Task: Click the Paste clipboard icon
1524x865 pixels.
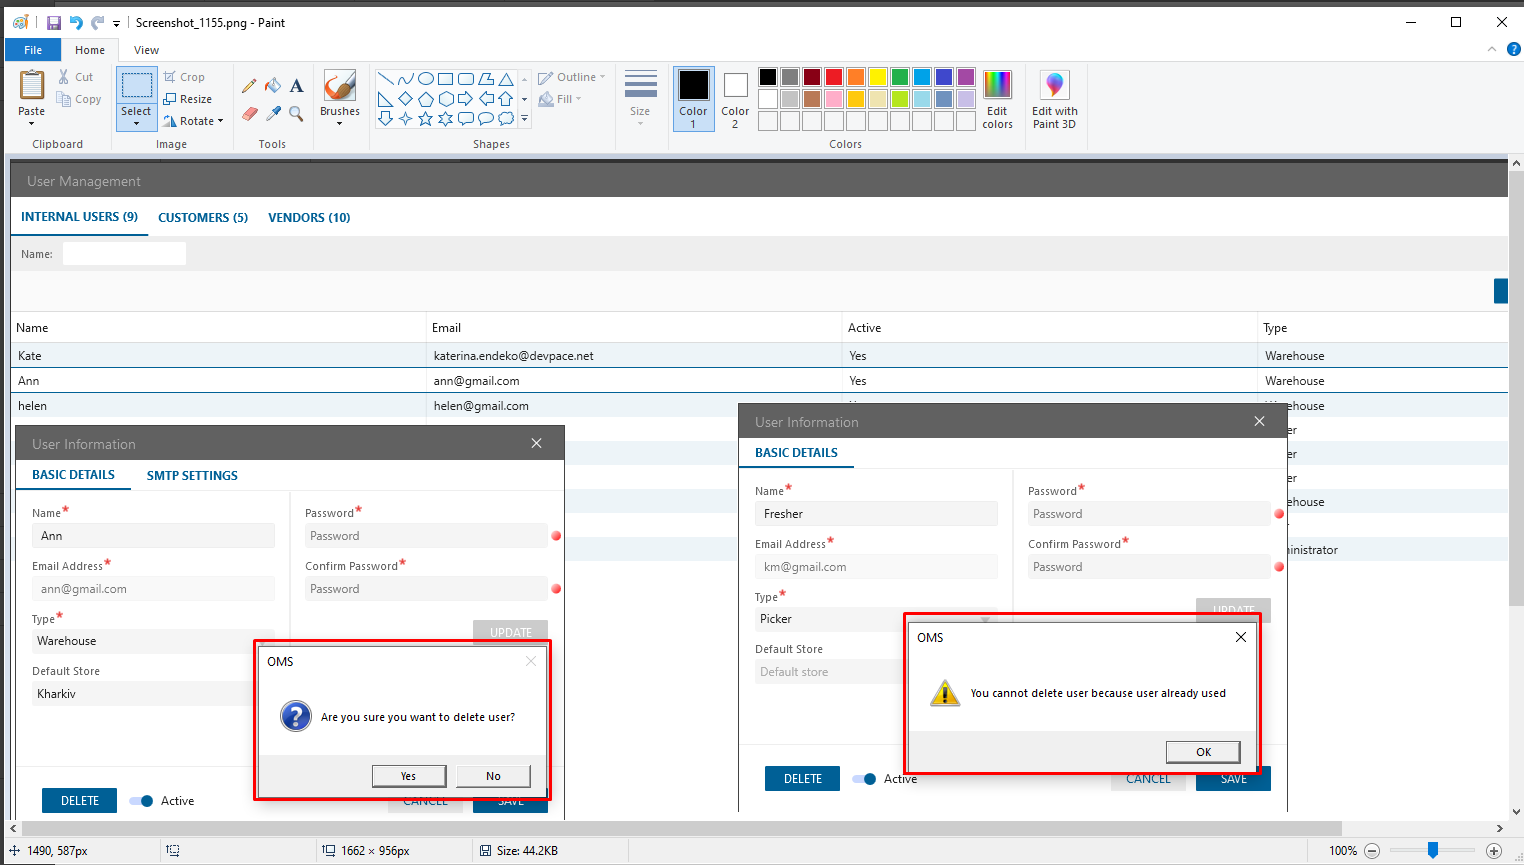Action: pyautogui.click(x=32, y=86)
